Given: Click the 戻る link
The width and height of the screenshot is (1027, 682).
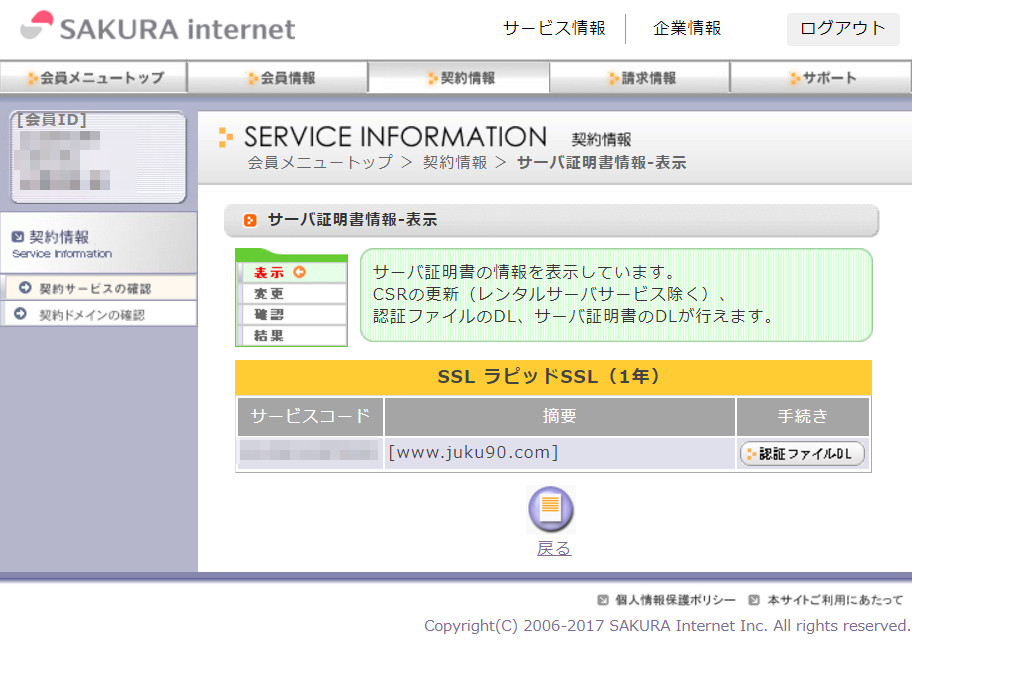Looking at the screenshot, I should coord(554,548).
